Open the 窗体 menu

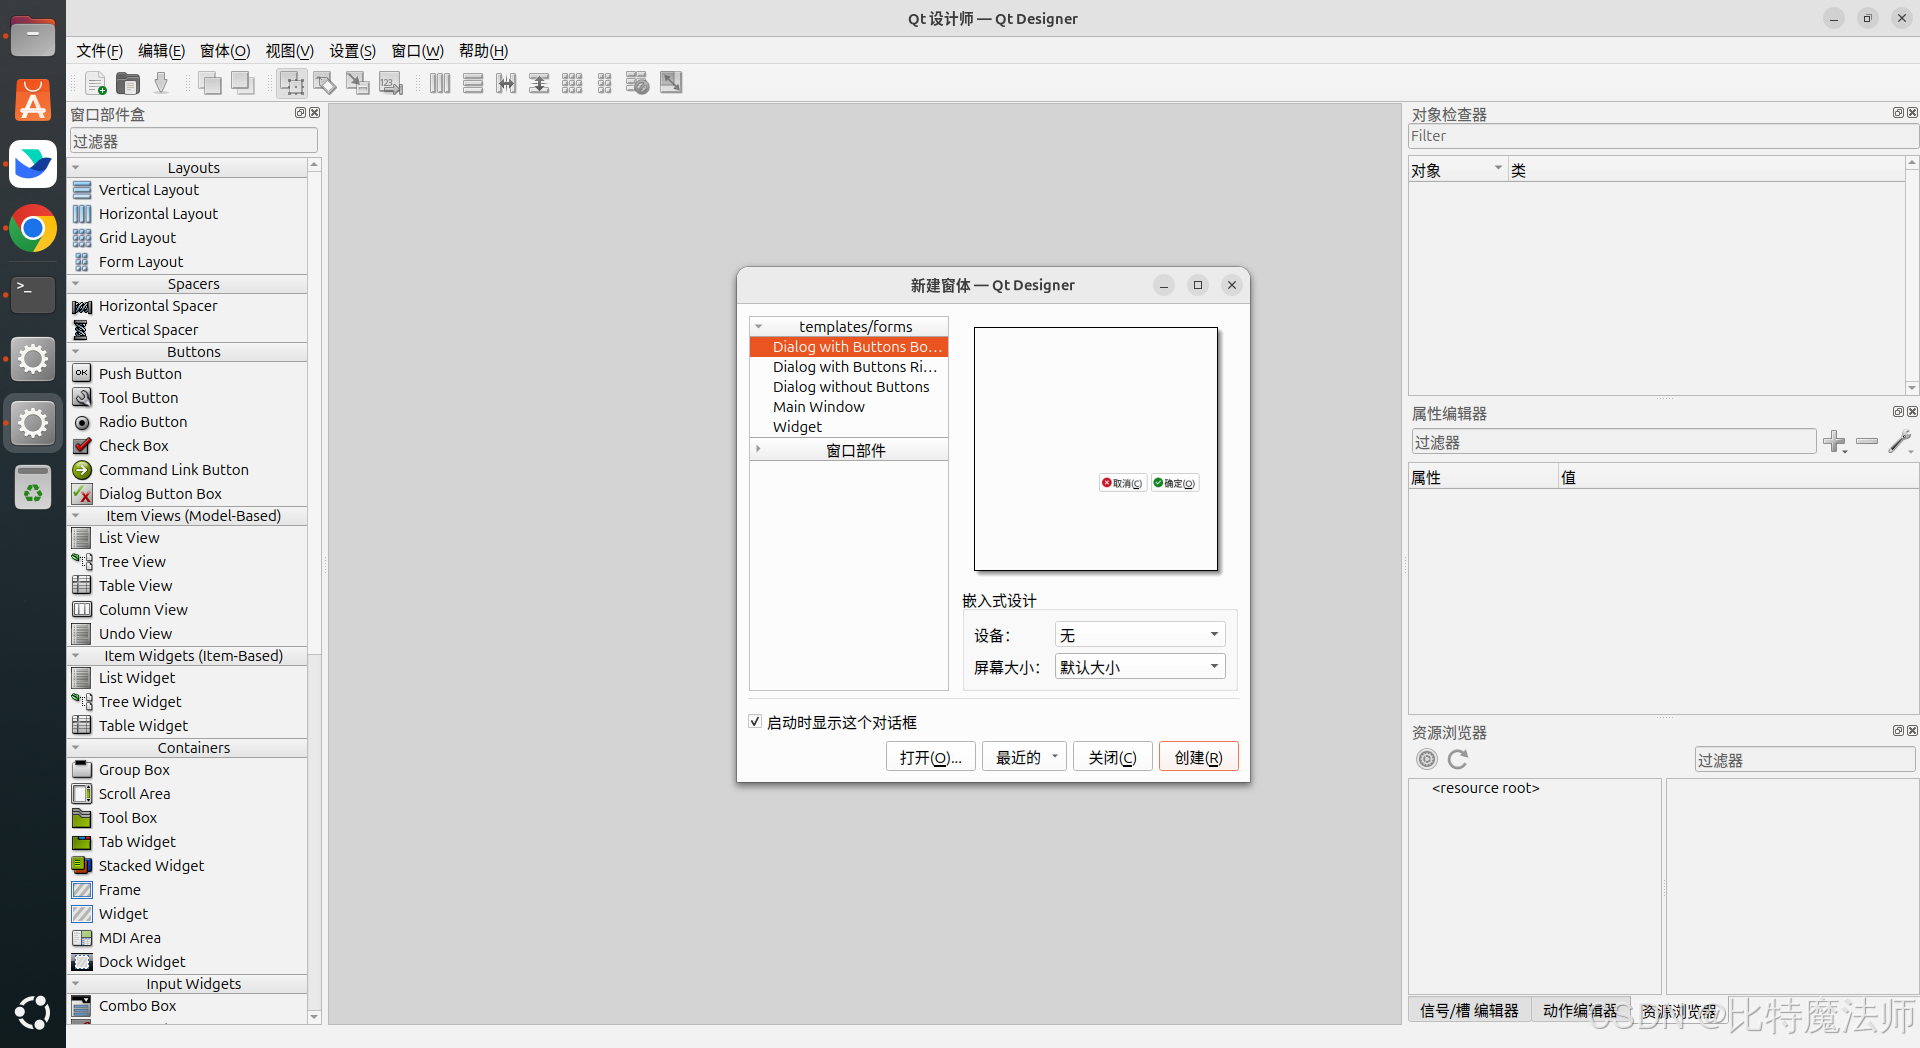224,51
